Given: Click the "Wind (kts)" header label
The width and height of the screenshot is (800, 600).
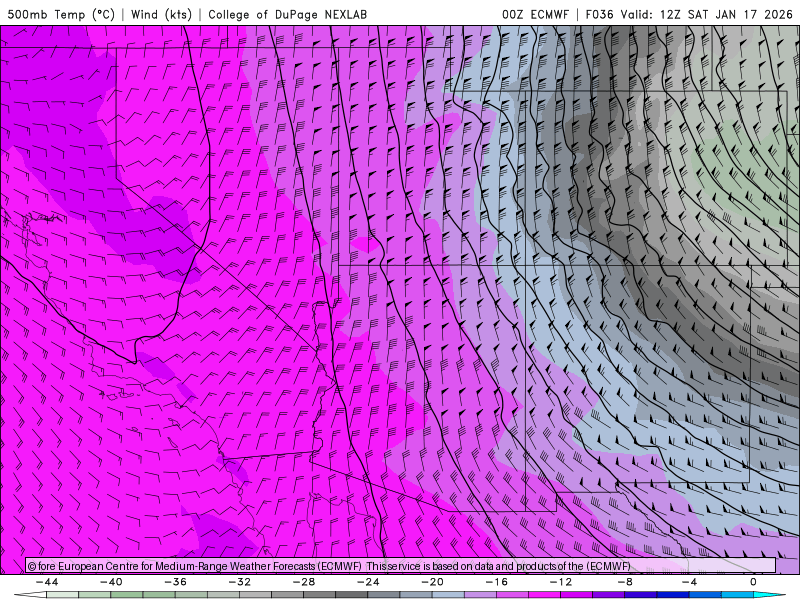Looking at the screenshot, I should click(x=161, y=14).
